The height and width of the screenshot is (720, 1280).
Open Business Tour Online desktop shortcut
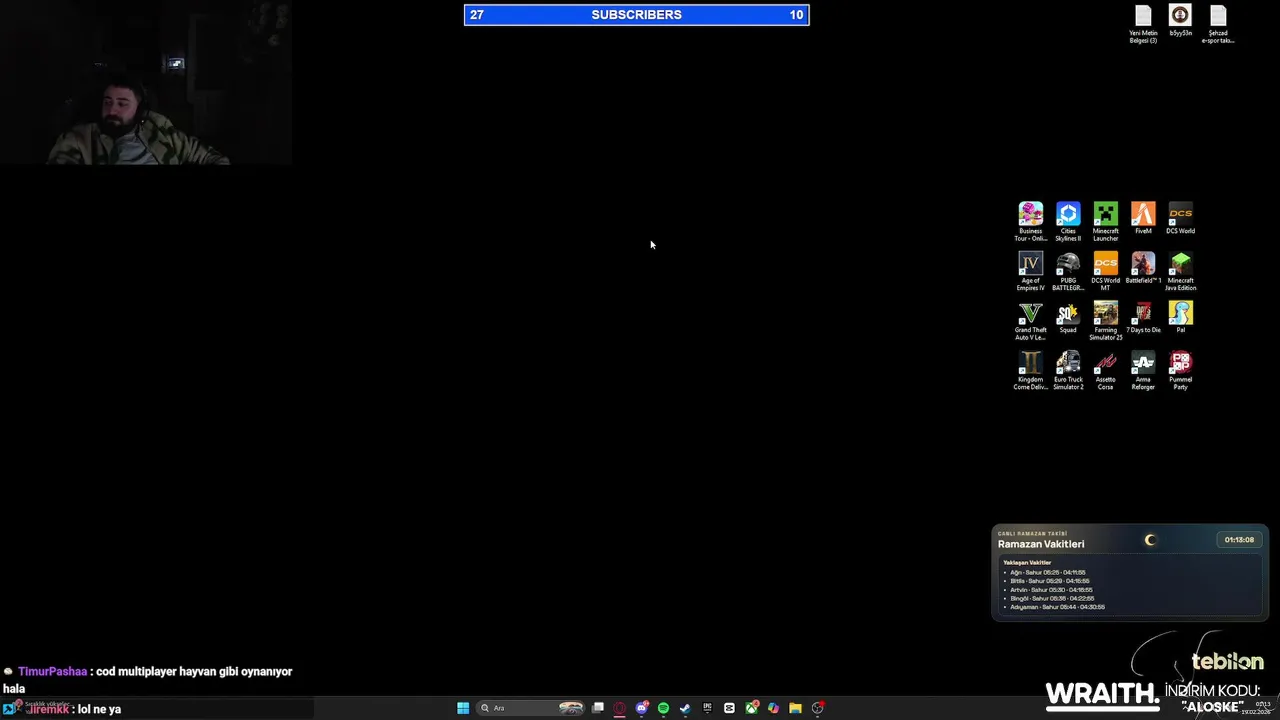click(x=1030, y=222)
